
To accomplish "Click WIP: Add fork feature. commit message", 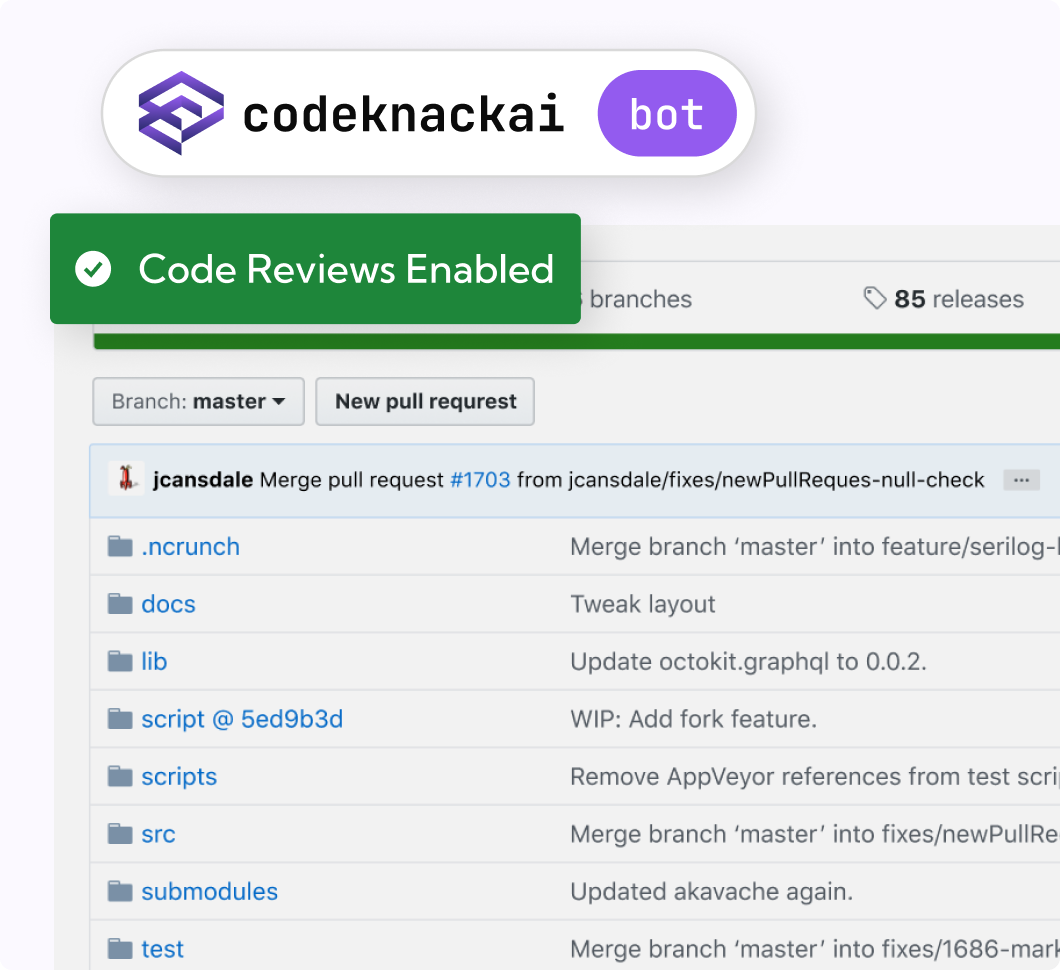I will 694,719.
